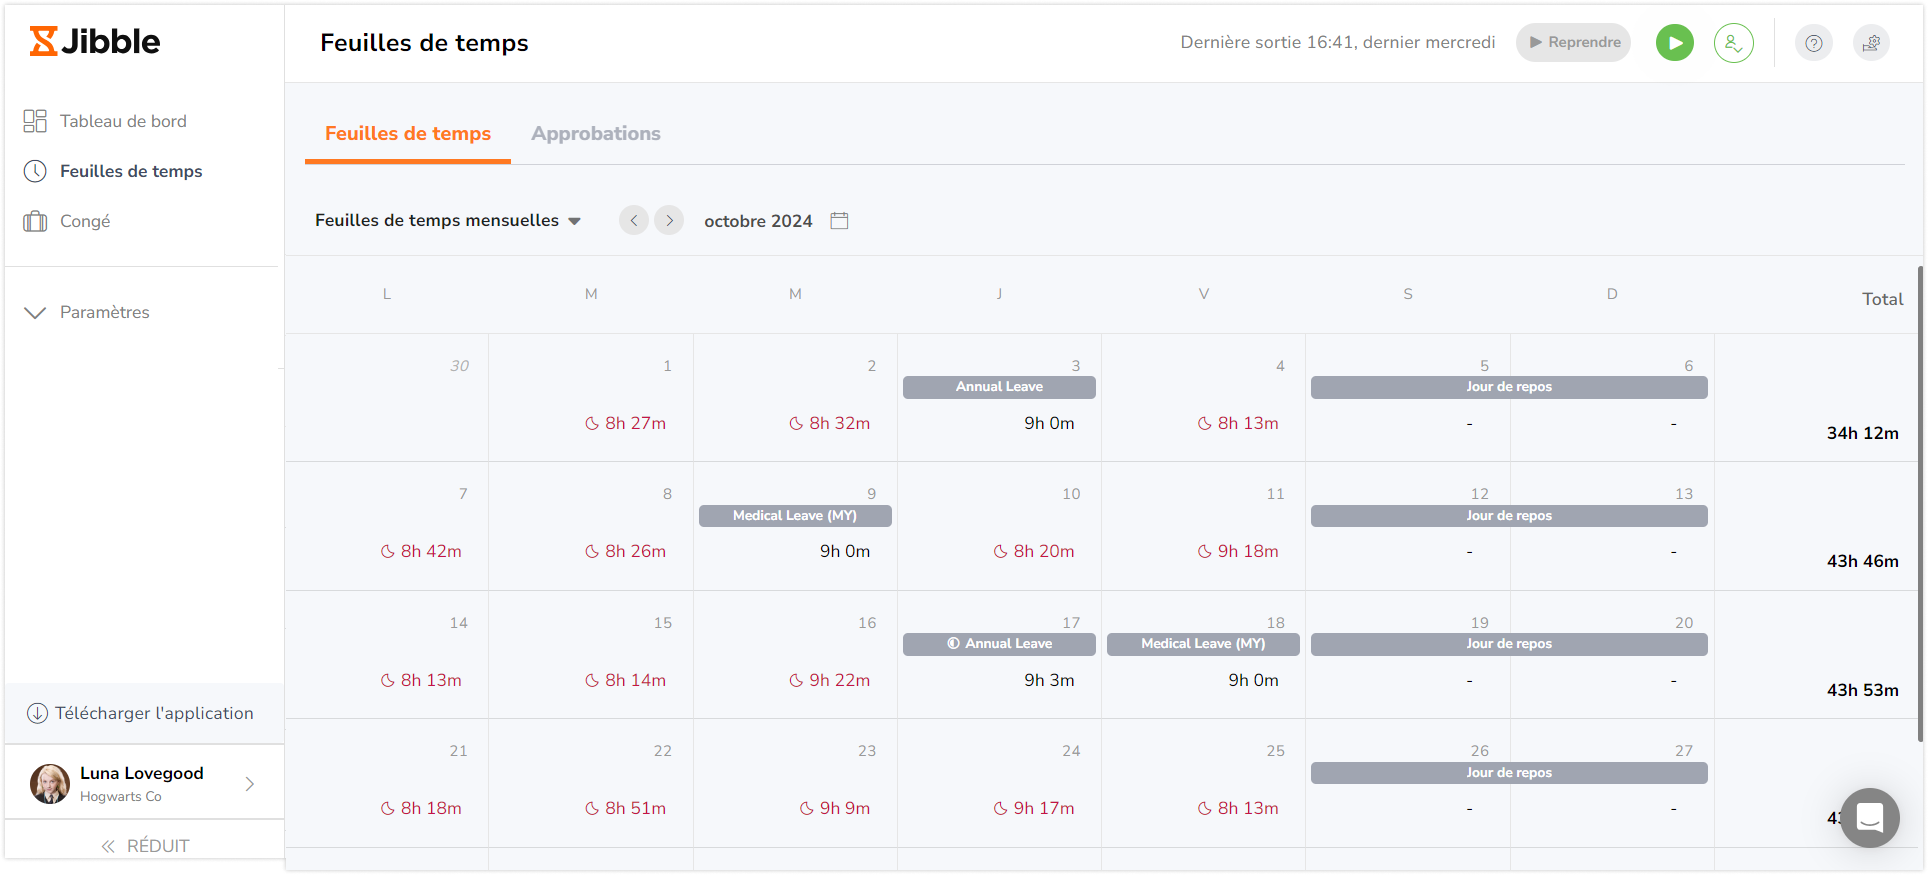Click the Reprendre button

pos(1573,42)
